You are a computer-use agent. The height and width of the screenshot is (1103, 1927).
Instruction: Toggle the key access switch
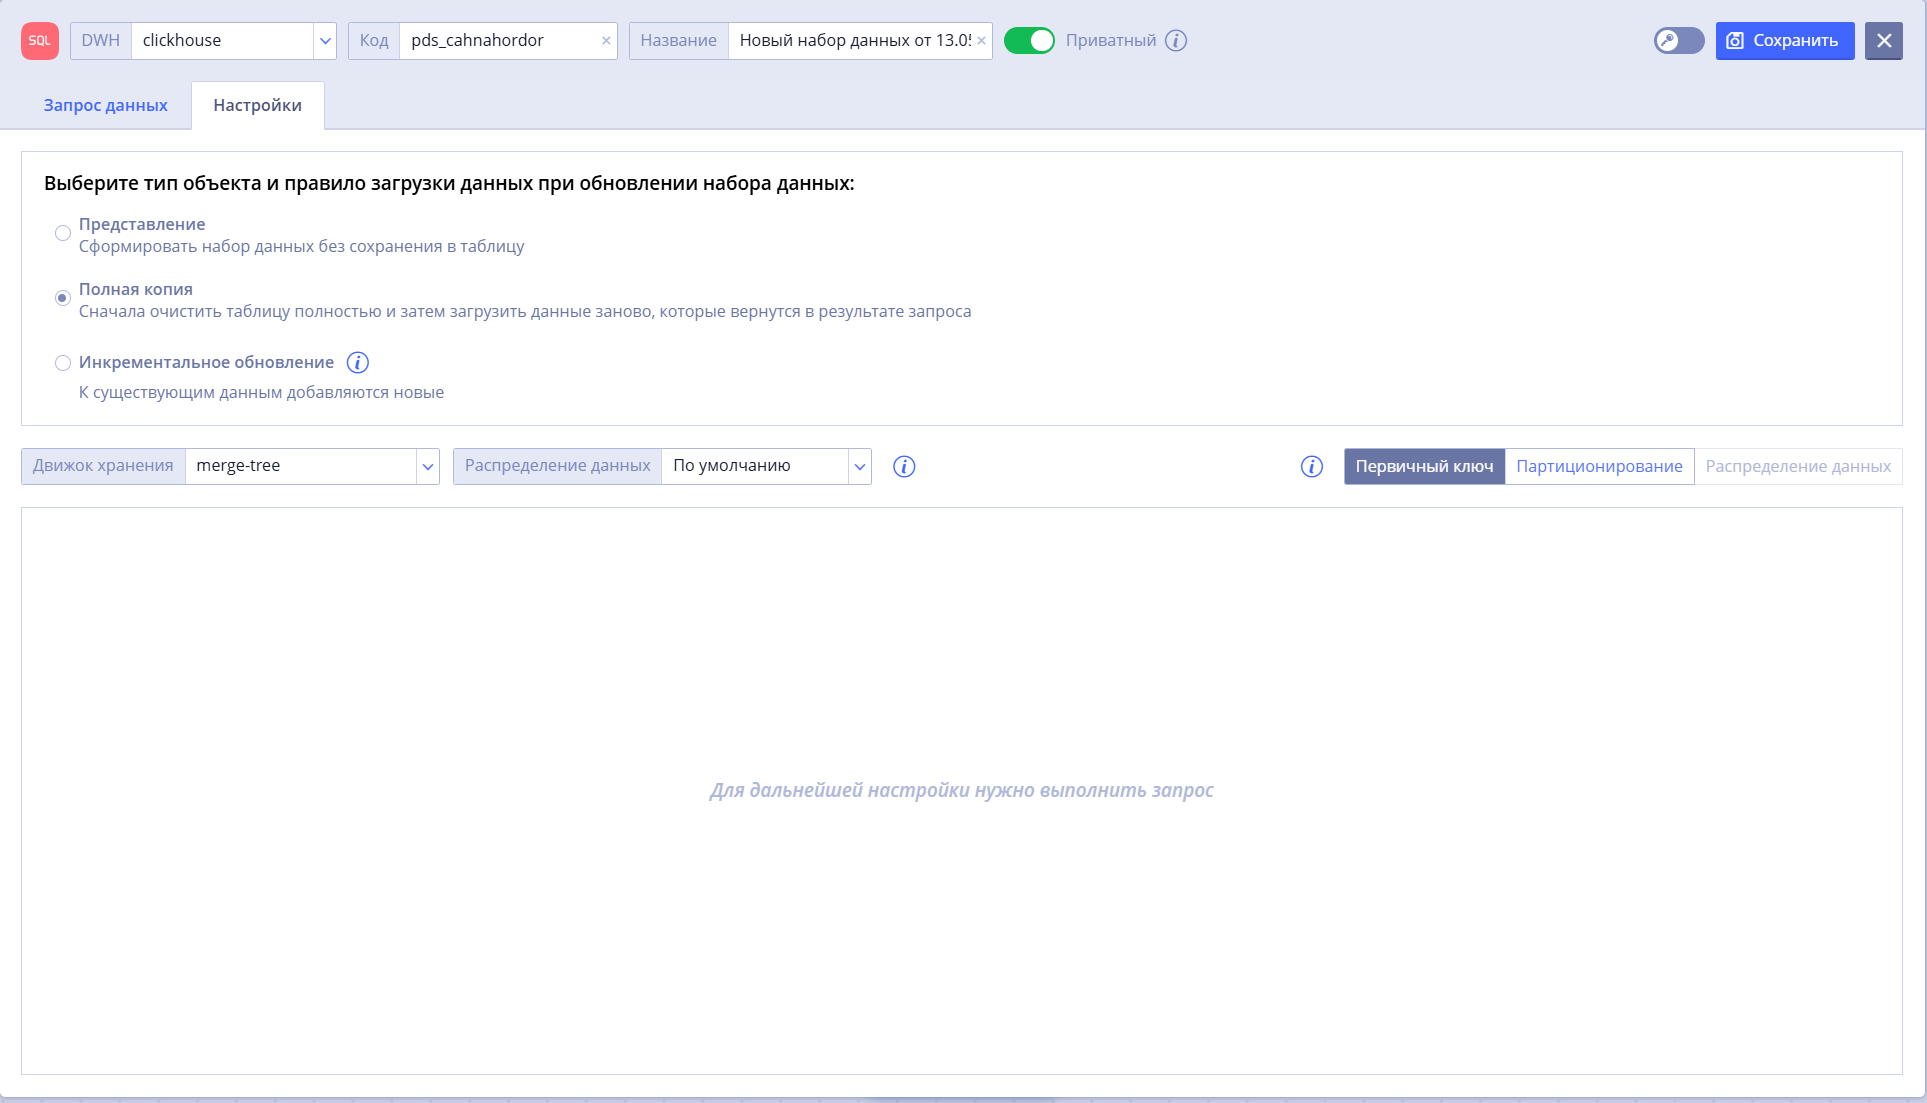(1679, 41)
